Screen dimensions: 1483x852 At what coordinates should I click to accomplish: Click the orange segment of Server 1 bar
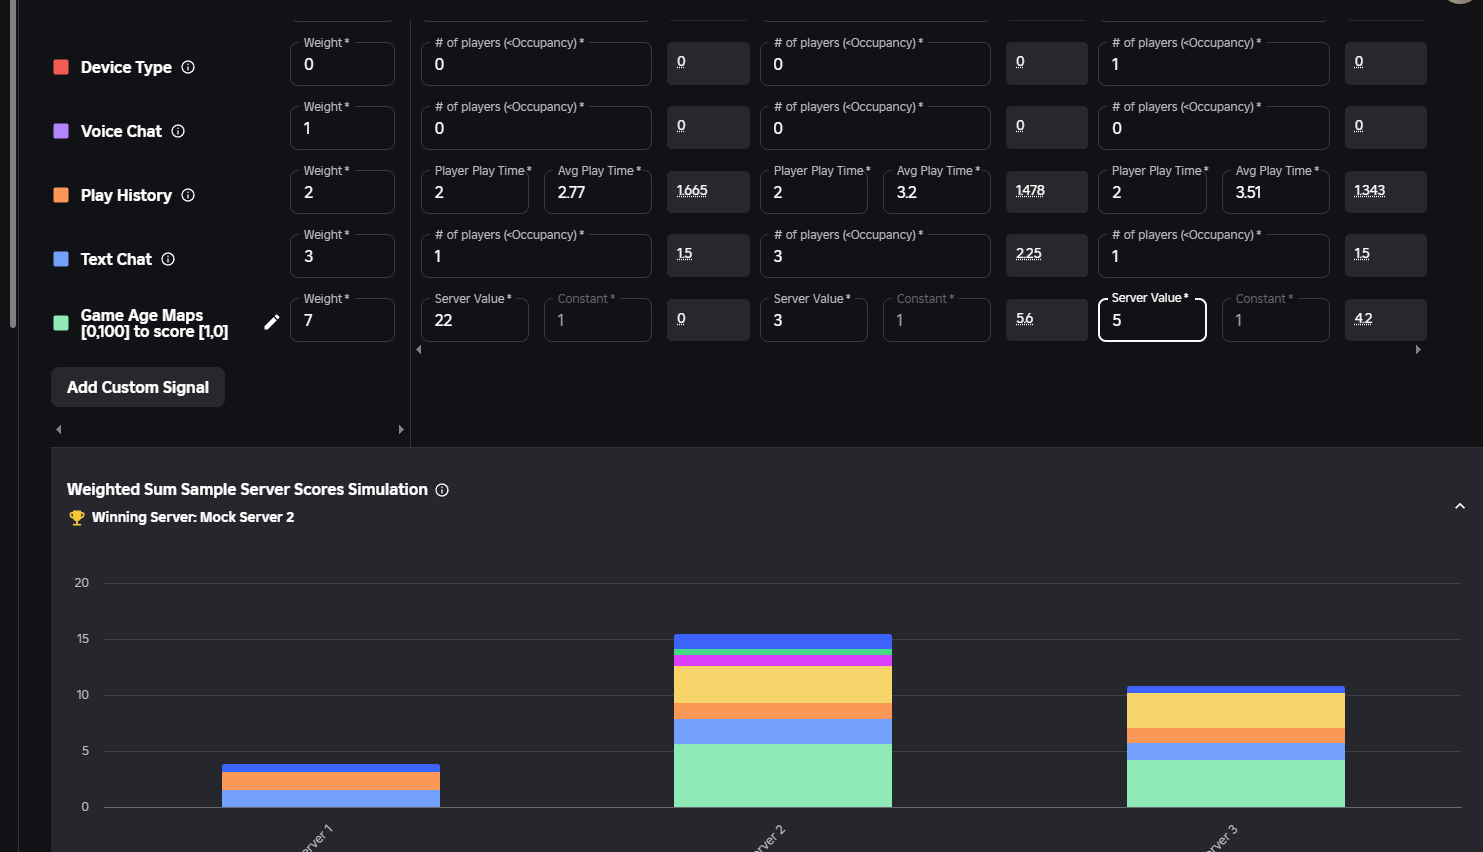coord(331,781)
